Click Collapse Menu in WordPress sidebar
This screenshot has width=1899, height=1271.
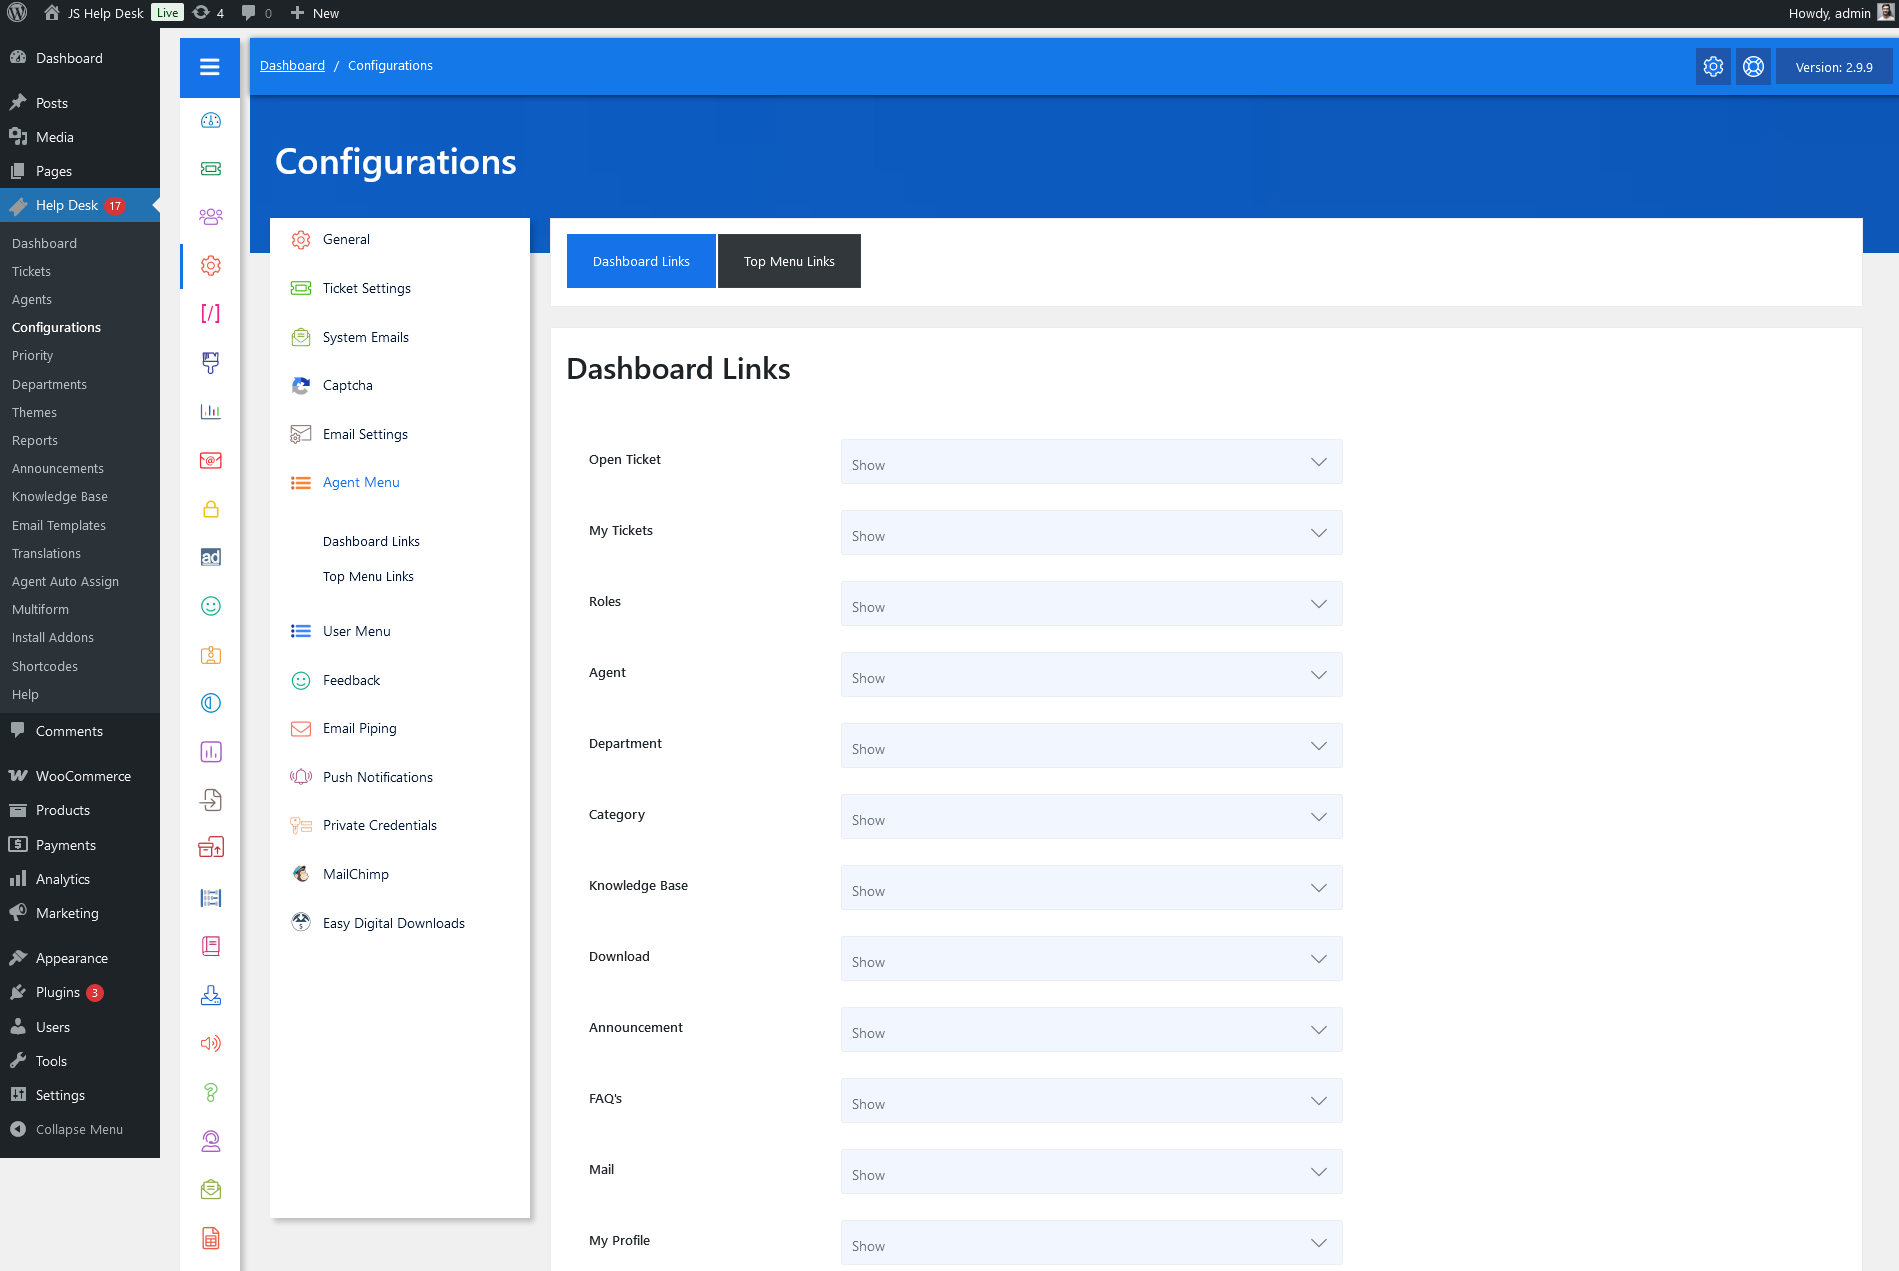[x=79, y=1129]
